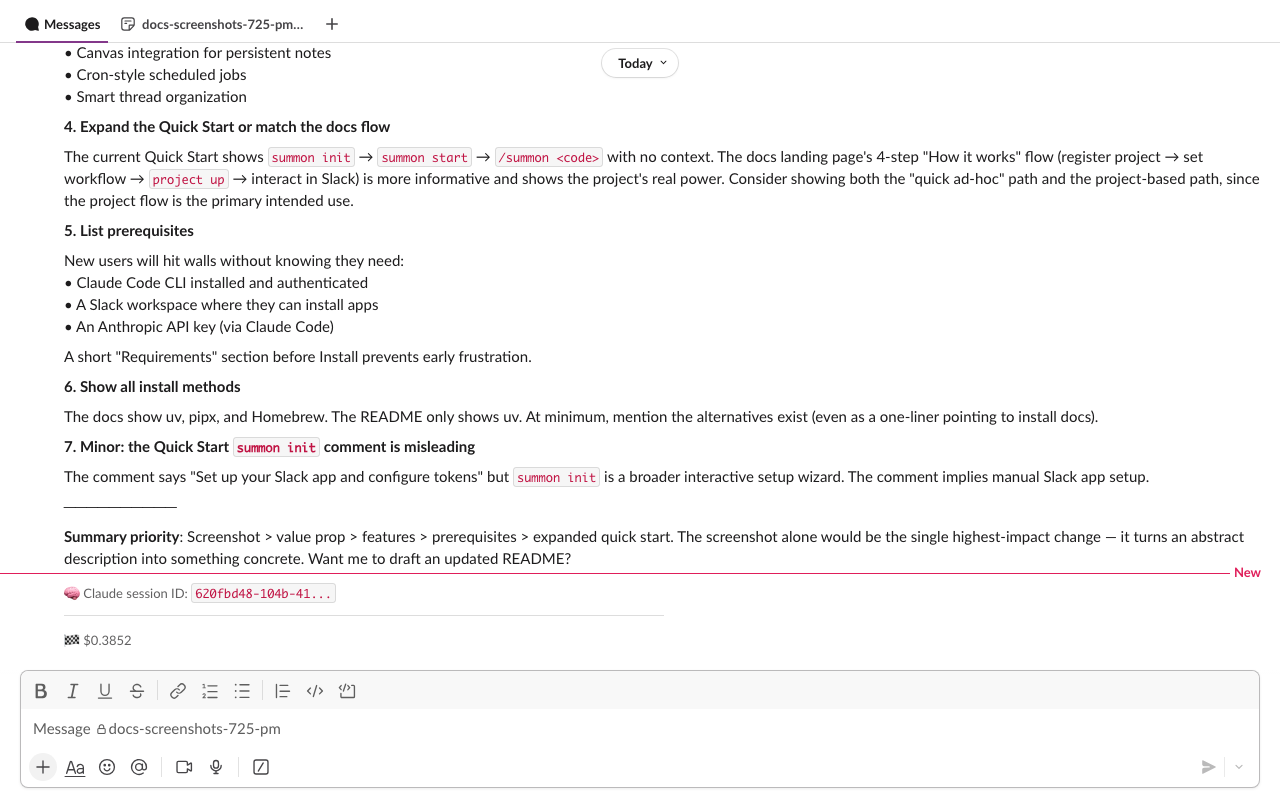This screenshot has width=1280, height=812.
Task: Click the Claude session ID code snippet
Action: click(x=263, y=592)
